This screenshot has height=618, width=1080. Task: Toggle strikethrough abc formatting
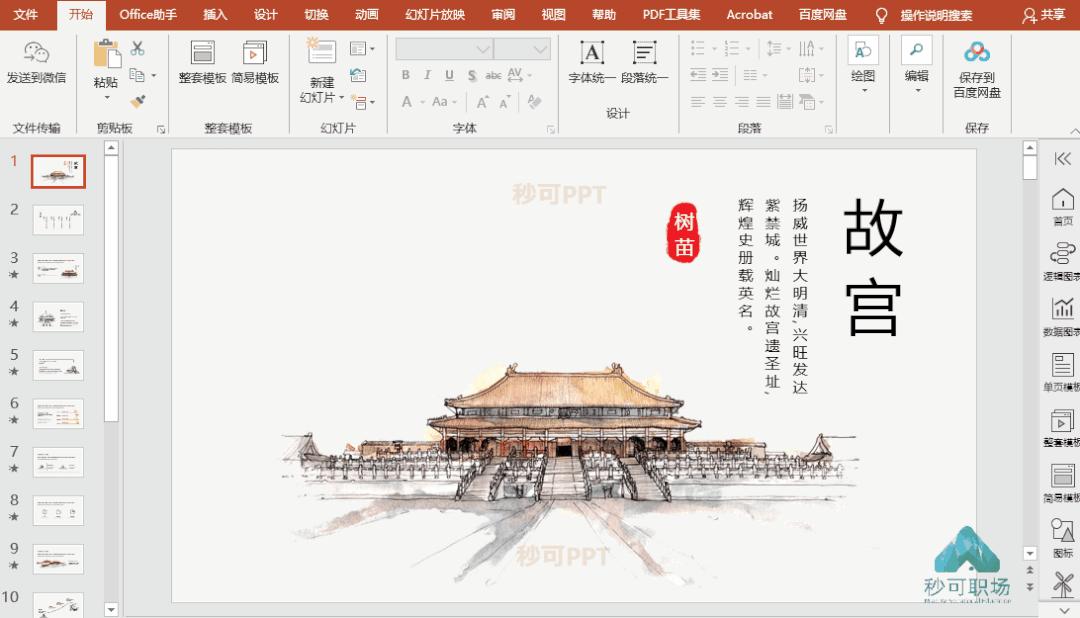click(493, 75)
